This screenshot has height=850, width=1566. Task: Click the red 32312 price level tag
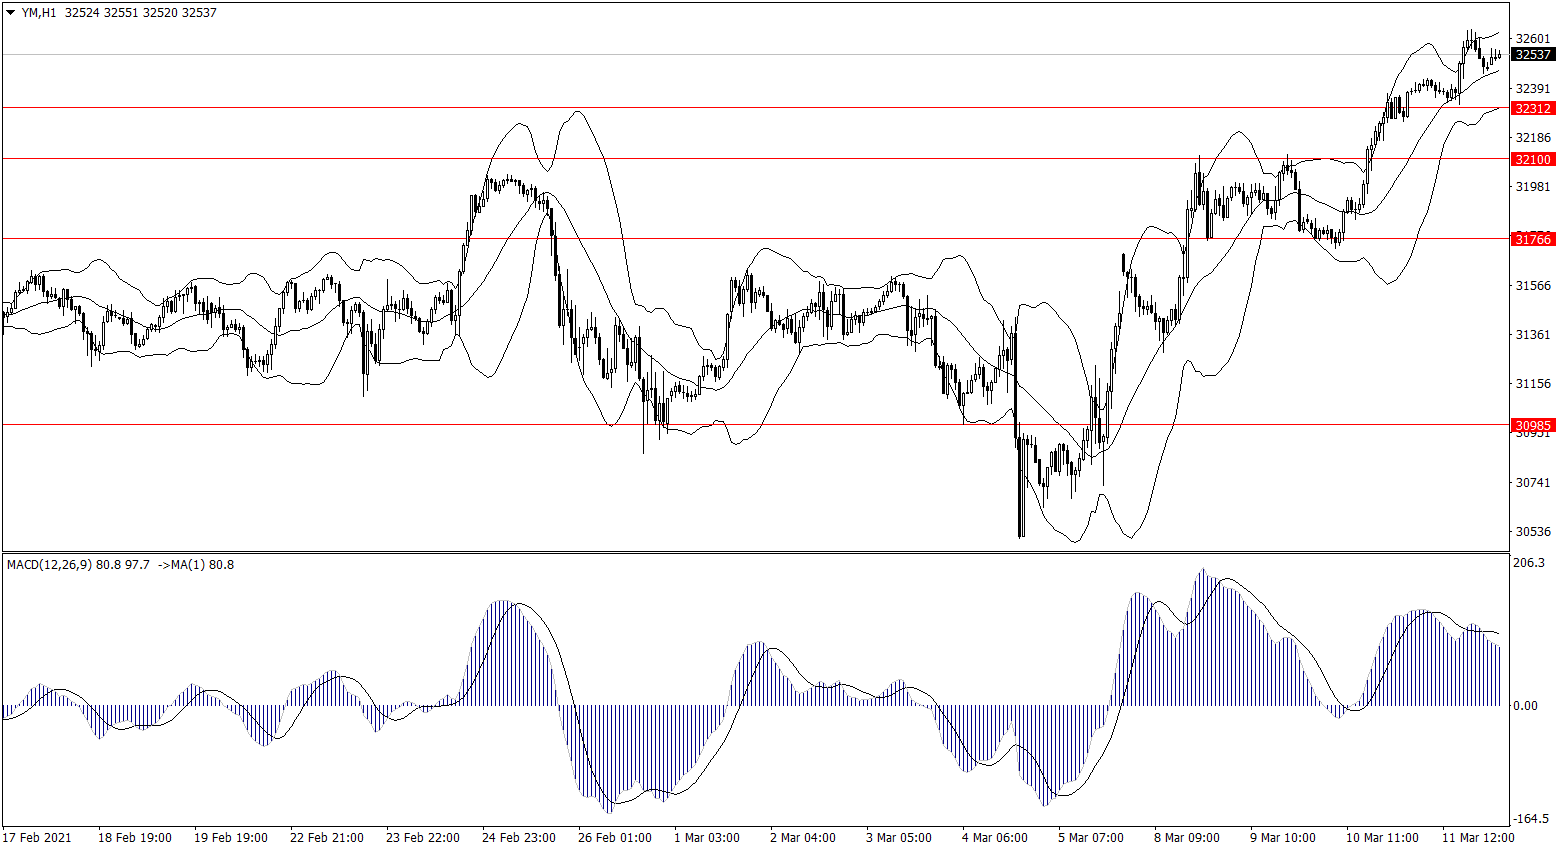click(x=1533, y=108)
